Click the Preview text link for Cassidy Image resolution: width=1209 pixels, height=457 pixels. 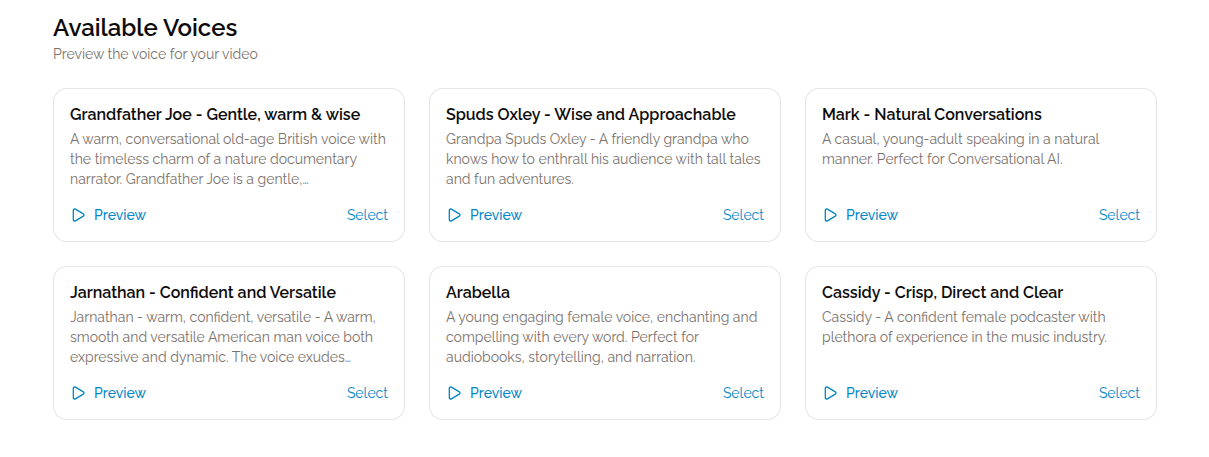(872, 393)
